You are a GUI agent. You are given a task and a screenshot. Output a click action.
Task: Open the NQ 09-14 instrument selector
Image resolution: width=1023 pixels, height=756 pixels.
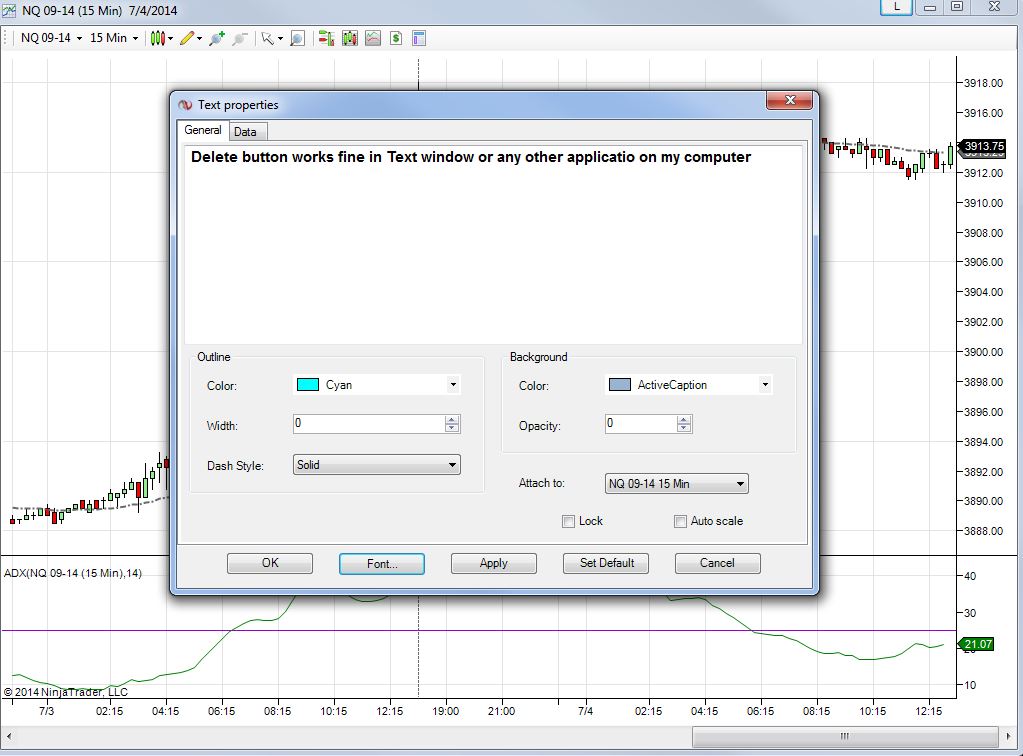click(x=51, y=38)
